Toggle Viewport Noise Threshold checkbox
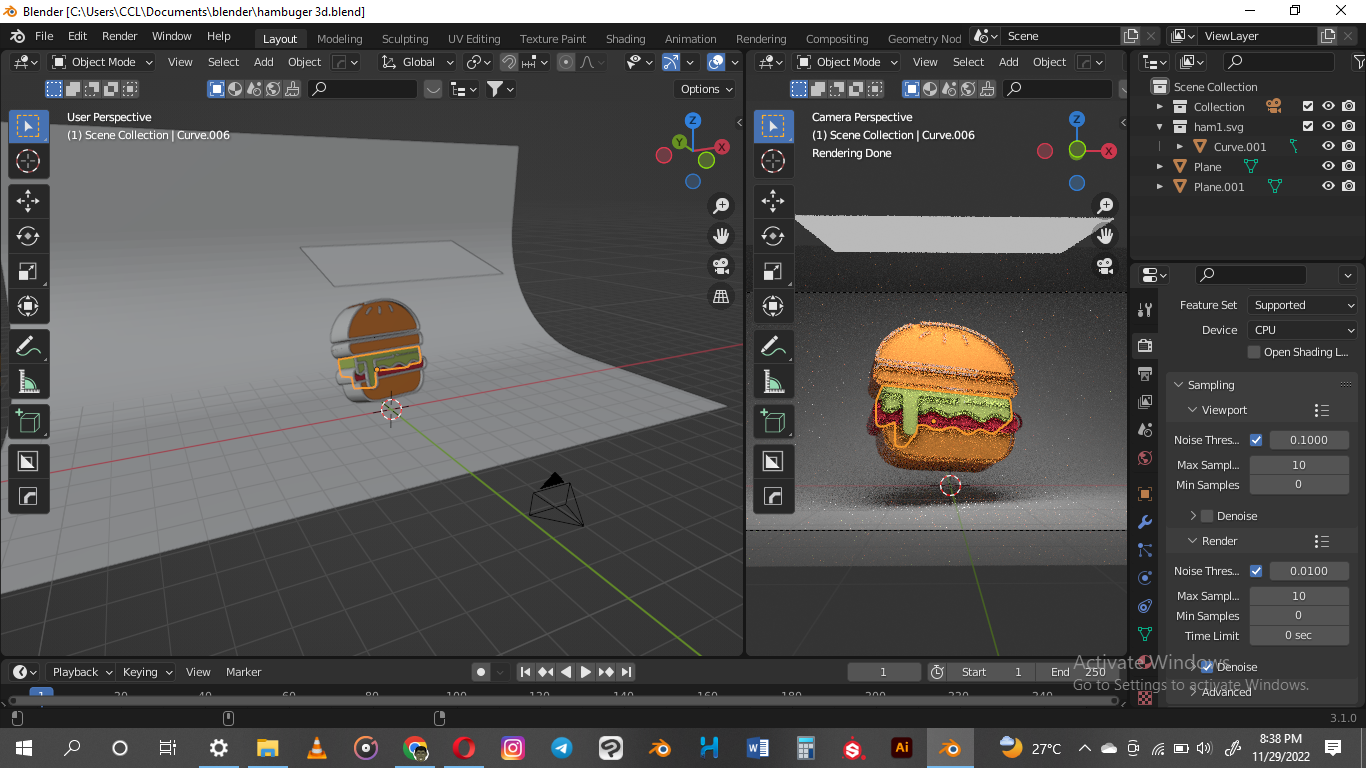1366x768 pixels. [1256, 440]
